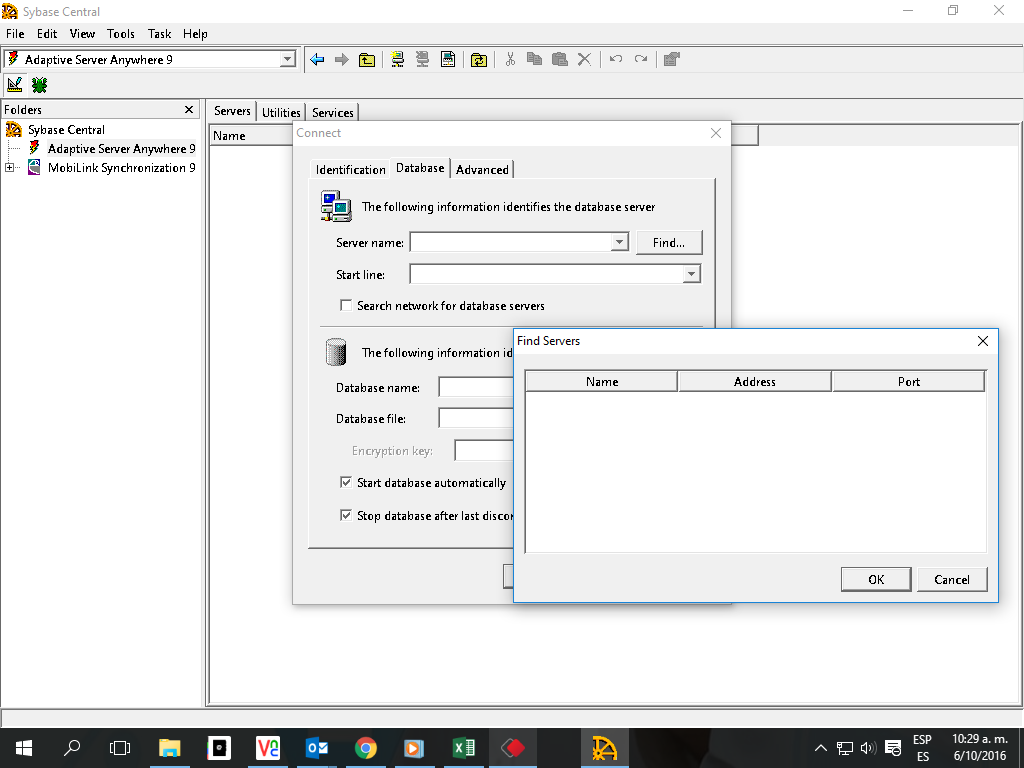Expand the MobiLink Synchronization 9 node
Screen dimensions: 1024x768
click(9, 168)
